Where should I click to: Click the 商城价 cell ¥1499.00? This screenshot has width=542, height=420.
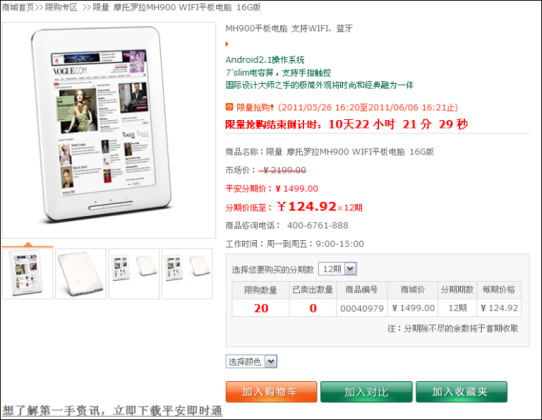(x=413, y=308)
